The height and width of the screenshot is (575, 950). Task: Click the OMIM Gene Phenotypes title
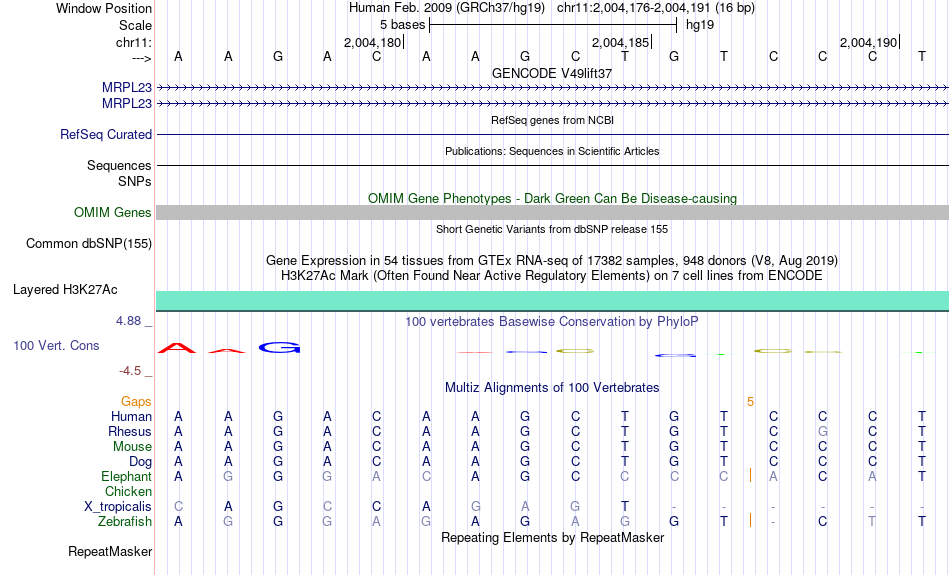(552, 198)
